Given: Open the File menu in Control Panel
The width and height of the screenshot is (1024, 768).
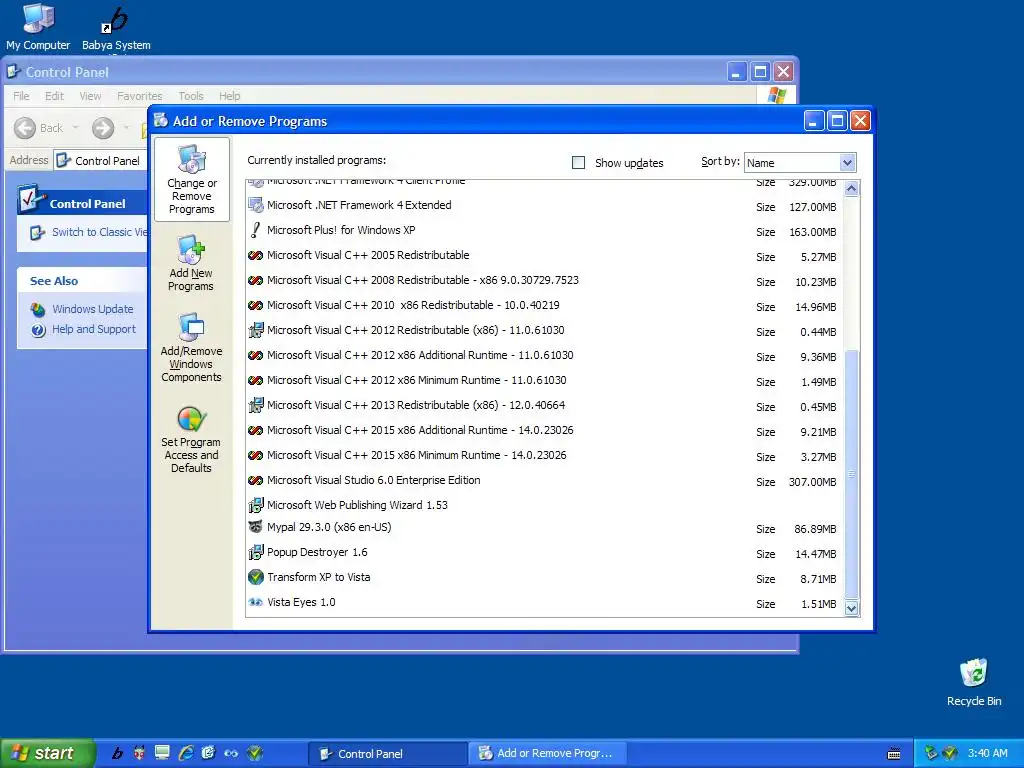Looking at the screenshot, I should [x=22, y=96].
